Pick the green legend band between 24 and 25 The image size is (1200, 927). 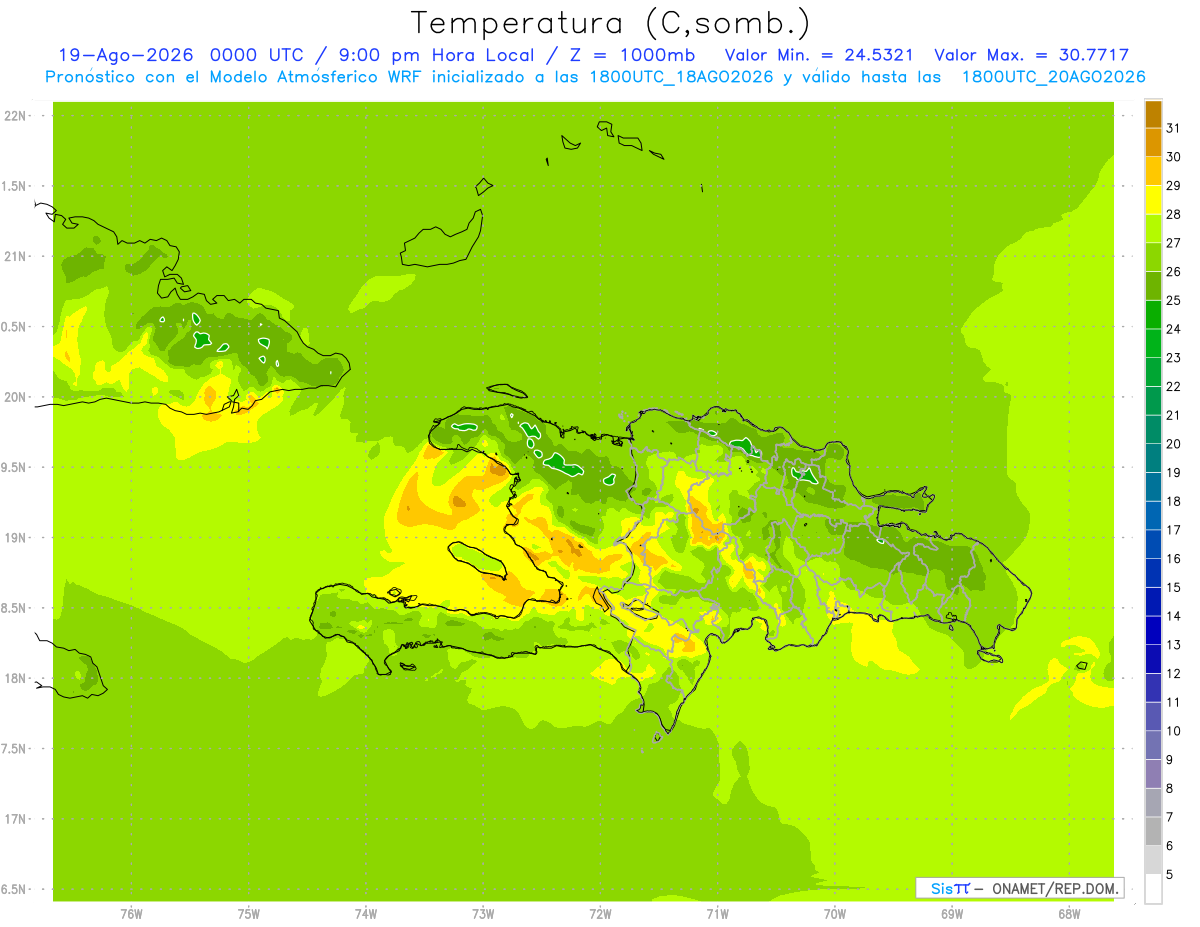click(x=1153, y=315)
